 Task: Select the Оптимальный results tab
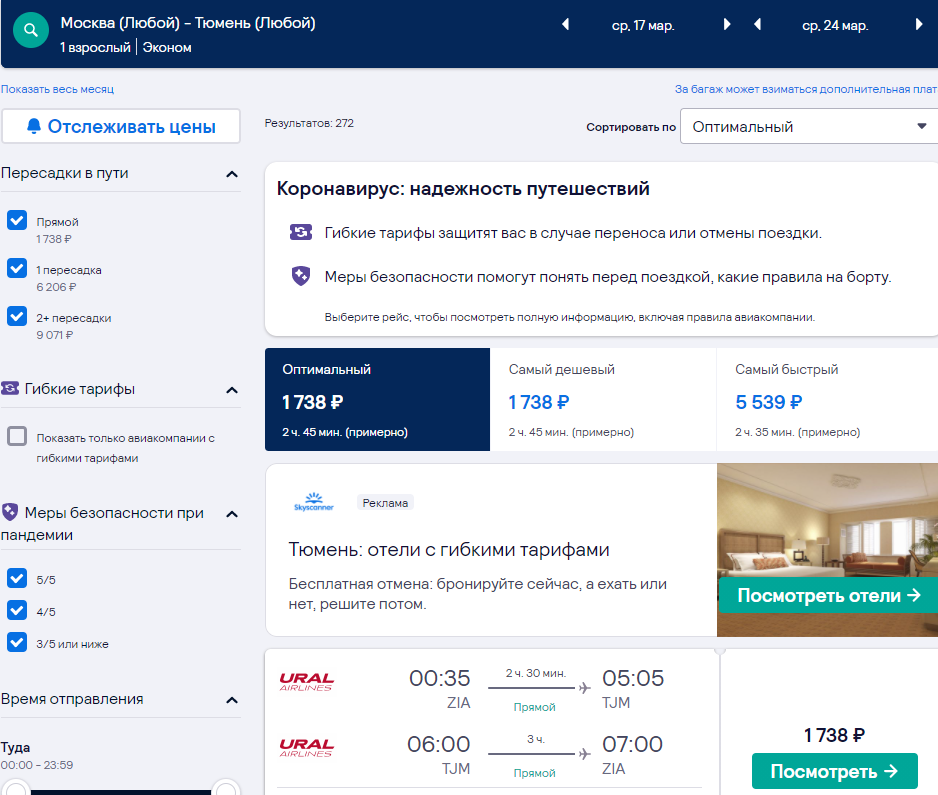377,399
